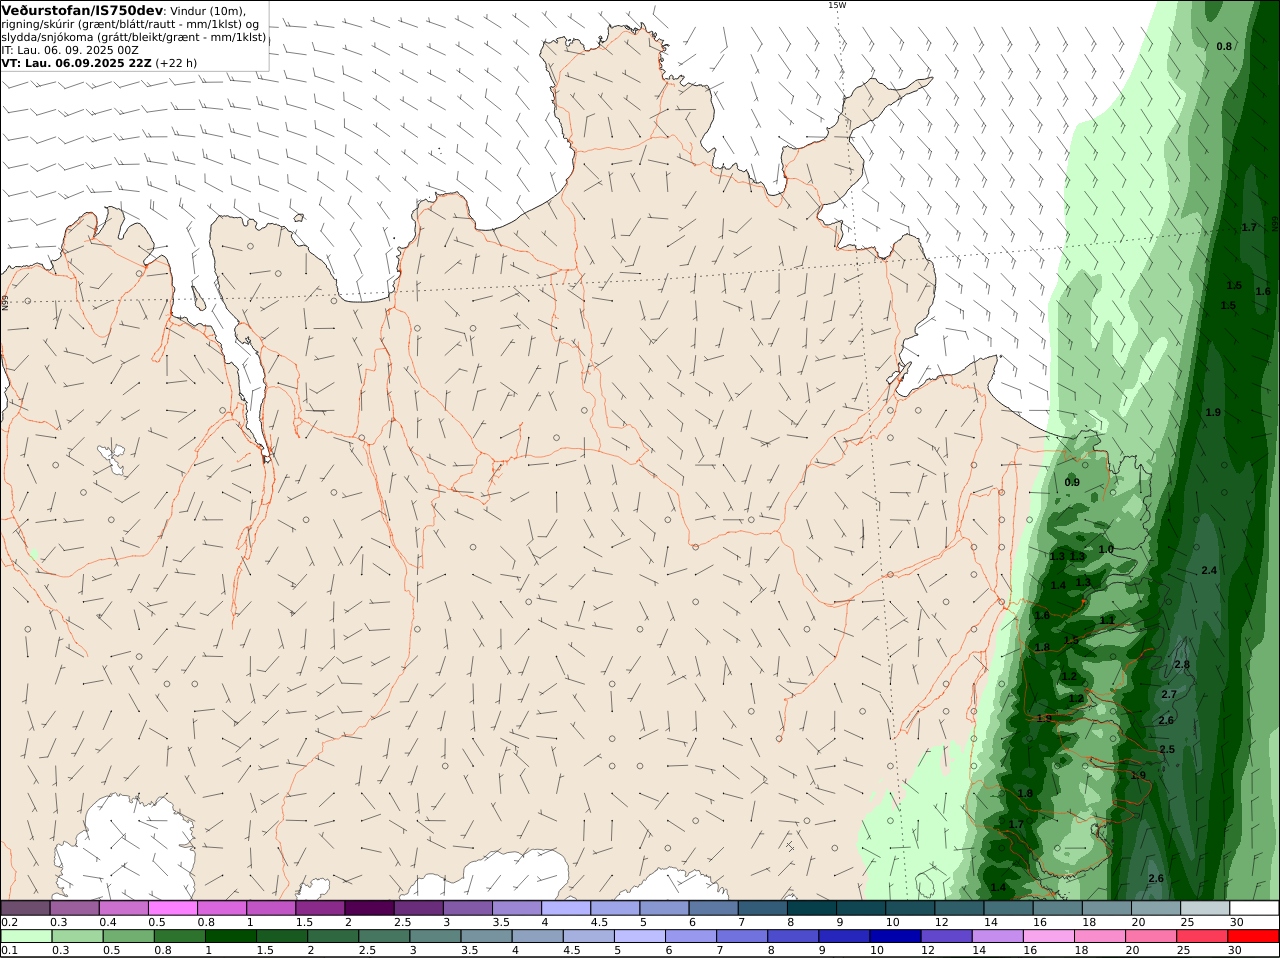Click the 'IT: Lau. 06. 09. 2025 00Z' line
Screen dimensions: 1280x958
(x=70, y=50)
